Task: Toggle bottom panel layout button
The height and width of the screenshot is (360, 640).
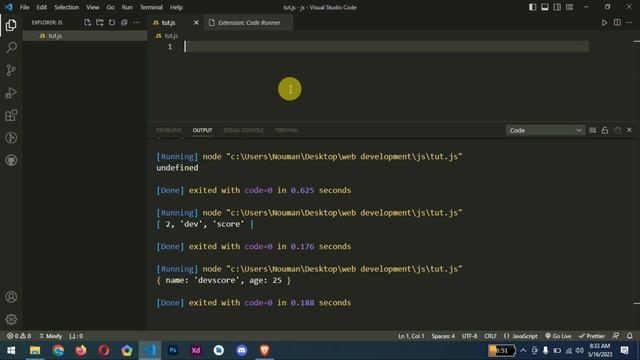Action: (544, 7)
